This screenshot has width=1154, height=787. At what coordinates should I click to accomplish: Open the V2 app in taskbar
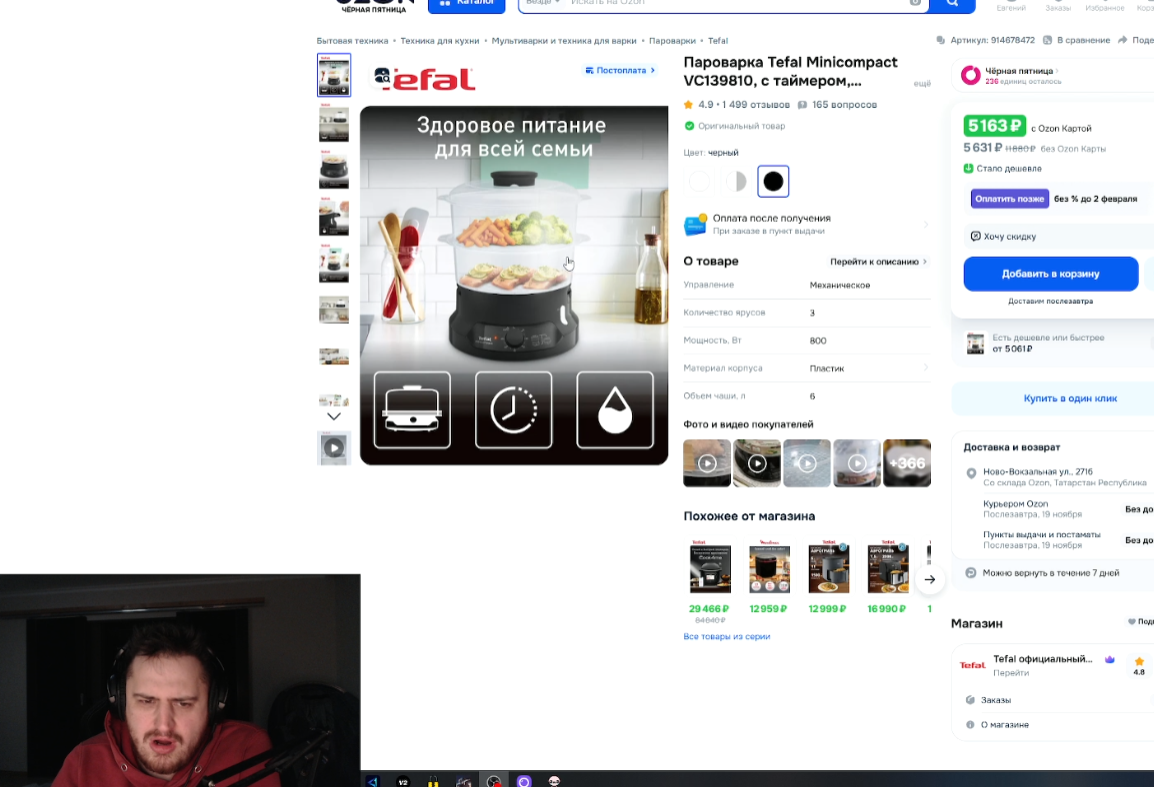pos(403,781)
